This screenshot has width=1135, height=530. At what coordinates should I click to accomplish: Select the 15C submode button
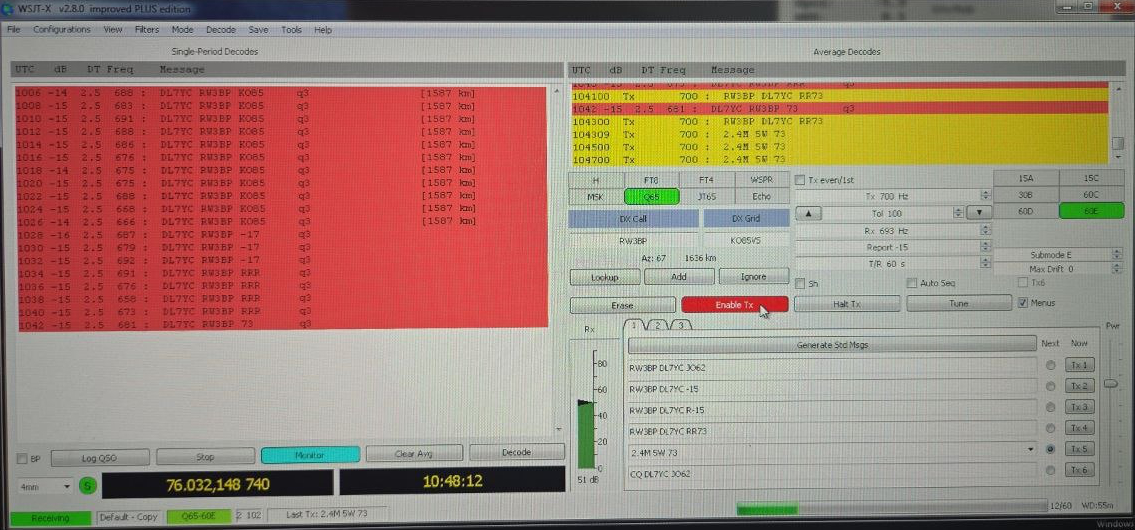coord(1091,178)
